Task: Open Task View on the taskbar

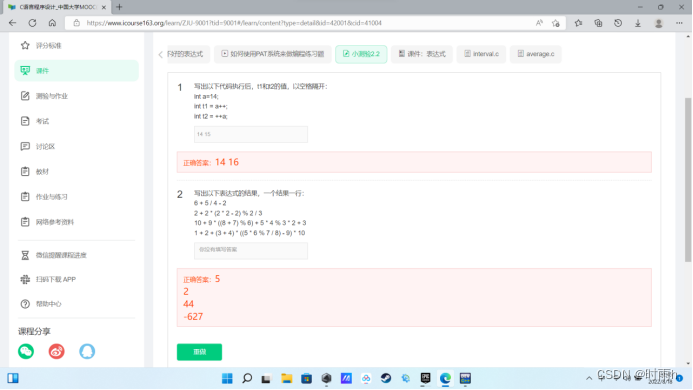Action: (266, 379)
